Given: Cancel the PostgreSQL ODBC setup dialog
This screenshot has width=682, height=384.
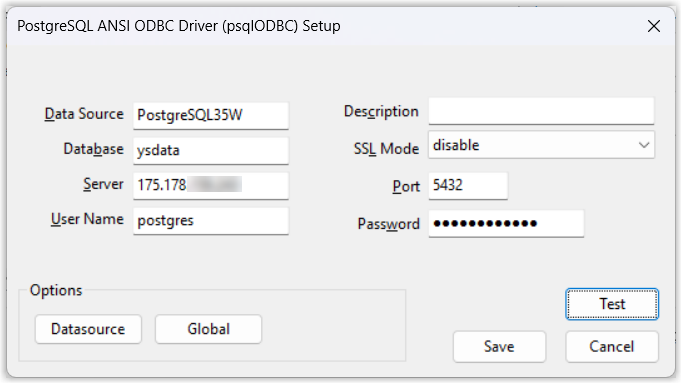Looking at the screenshot, I should point(612,347).
